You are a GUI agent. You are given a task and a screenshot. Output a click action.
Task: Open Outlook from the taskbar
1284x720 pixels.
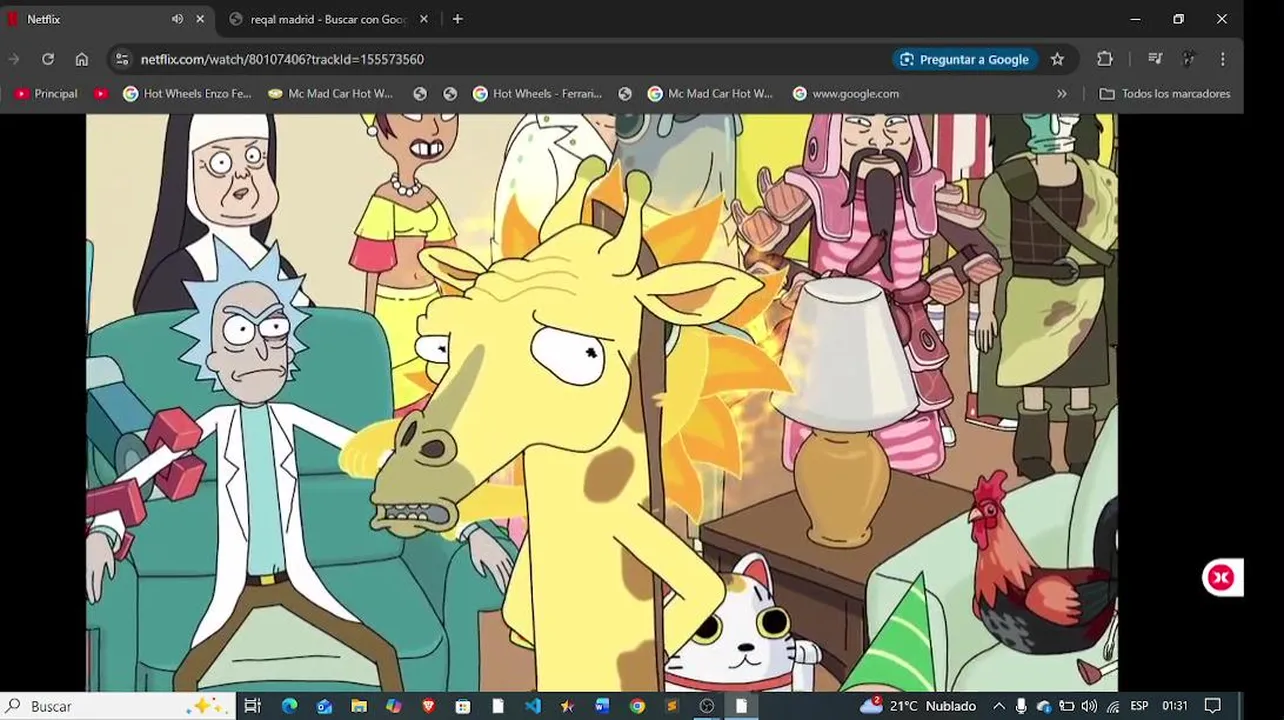click(x=324, y=706)
